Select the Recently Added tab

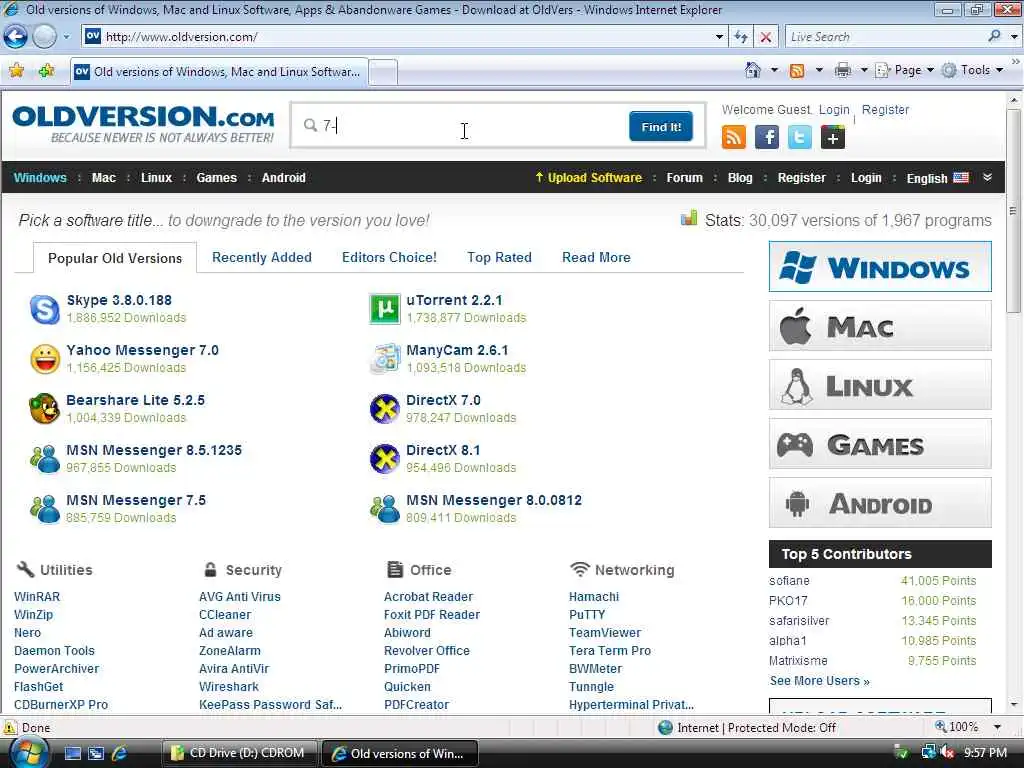[262, 257]
